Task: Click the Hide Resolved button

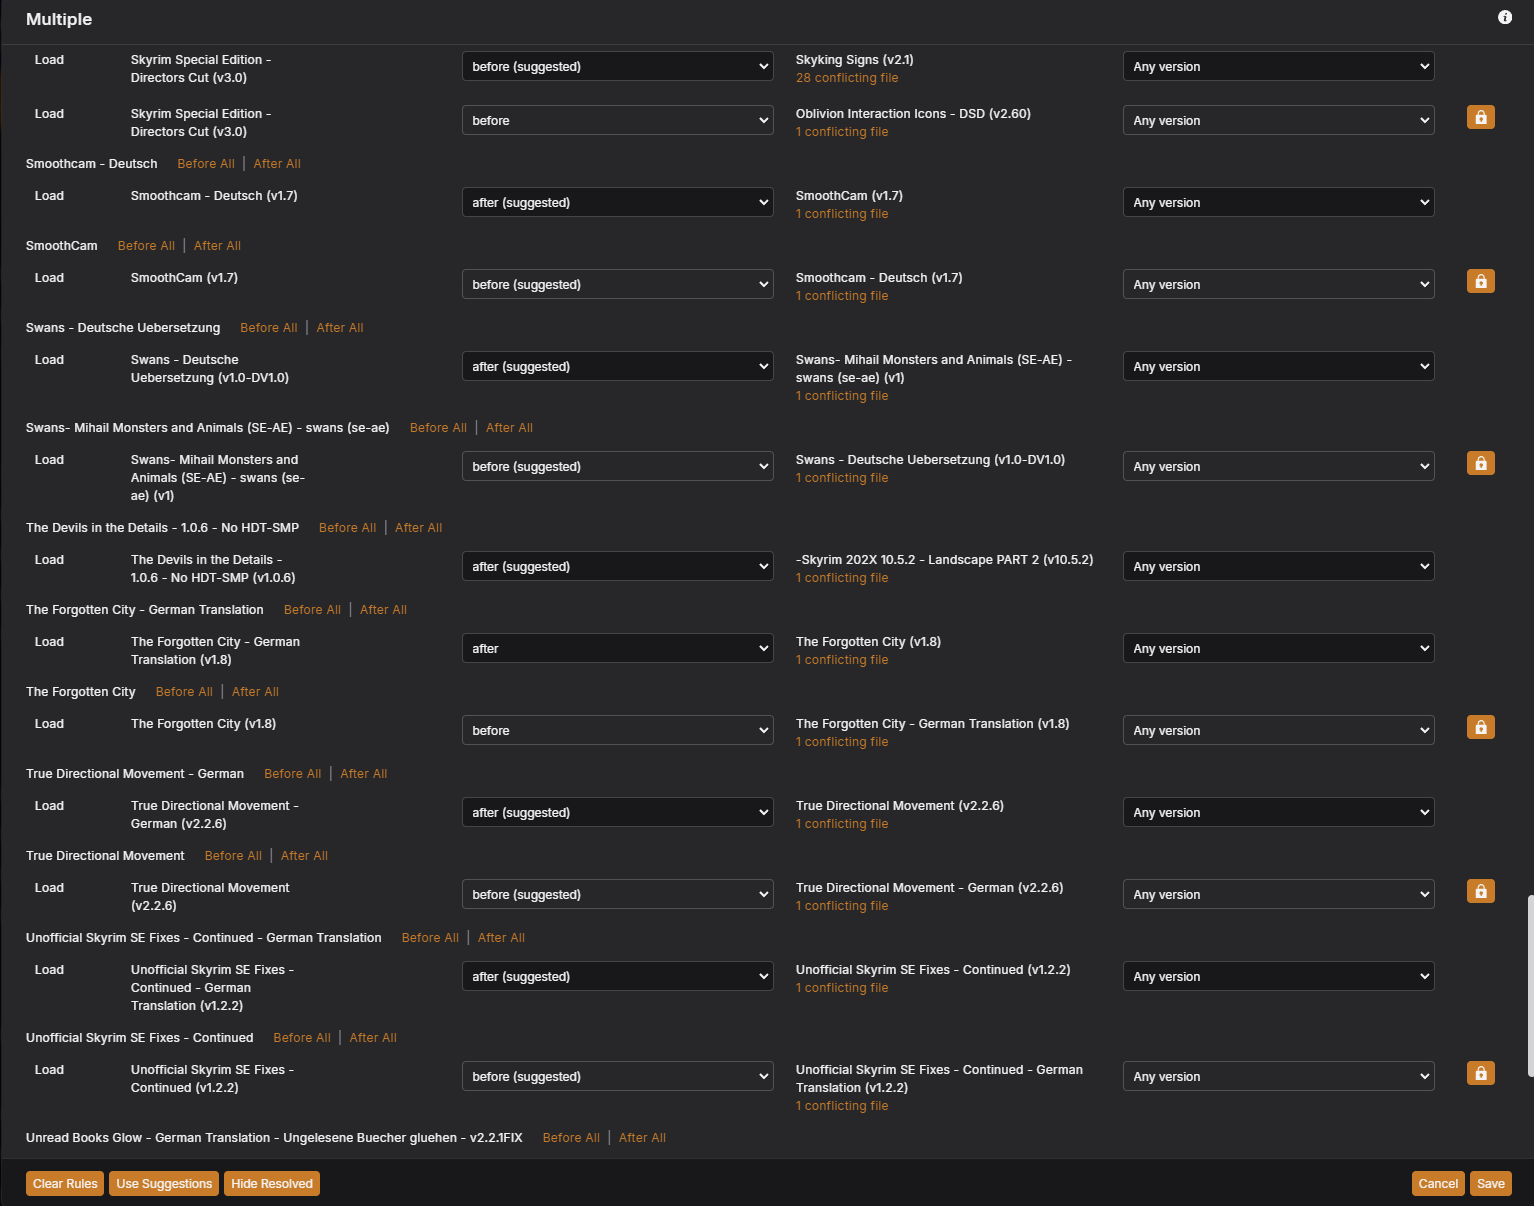Action: click(x=272, y=1184)
